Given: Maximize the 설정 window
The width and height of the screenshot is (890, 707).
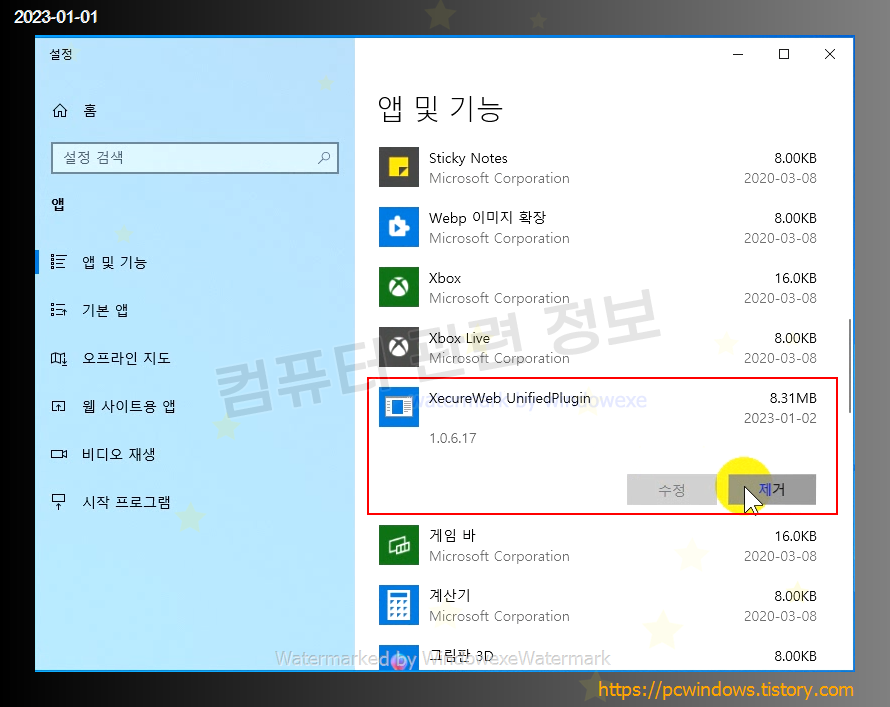Looking at the screenshot, I should (784, 54).
